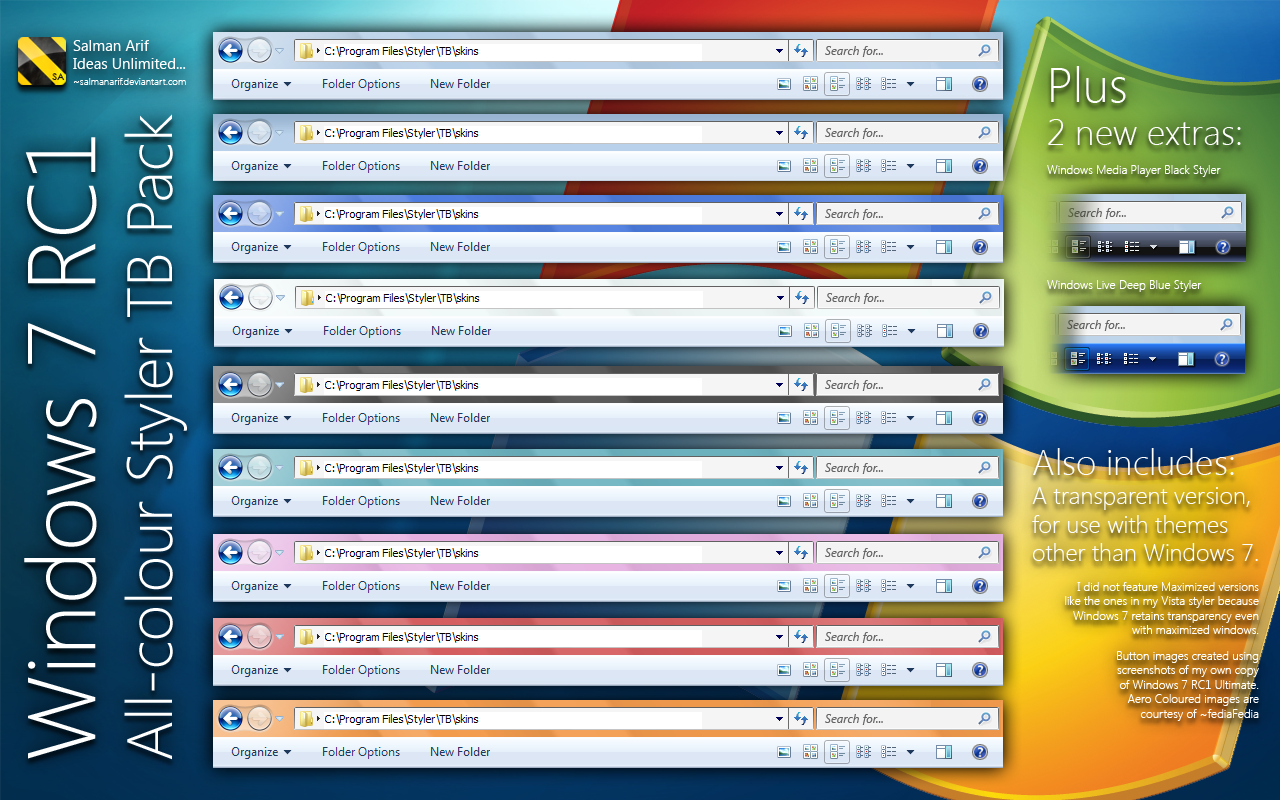Open Help via the question mark icon
The height and width of the screenshot is (800, 1280).
tap(979, 84)
